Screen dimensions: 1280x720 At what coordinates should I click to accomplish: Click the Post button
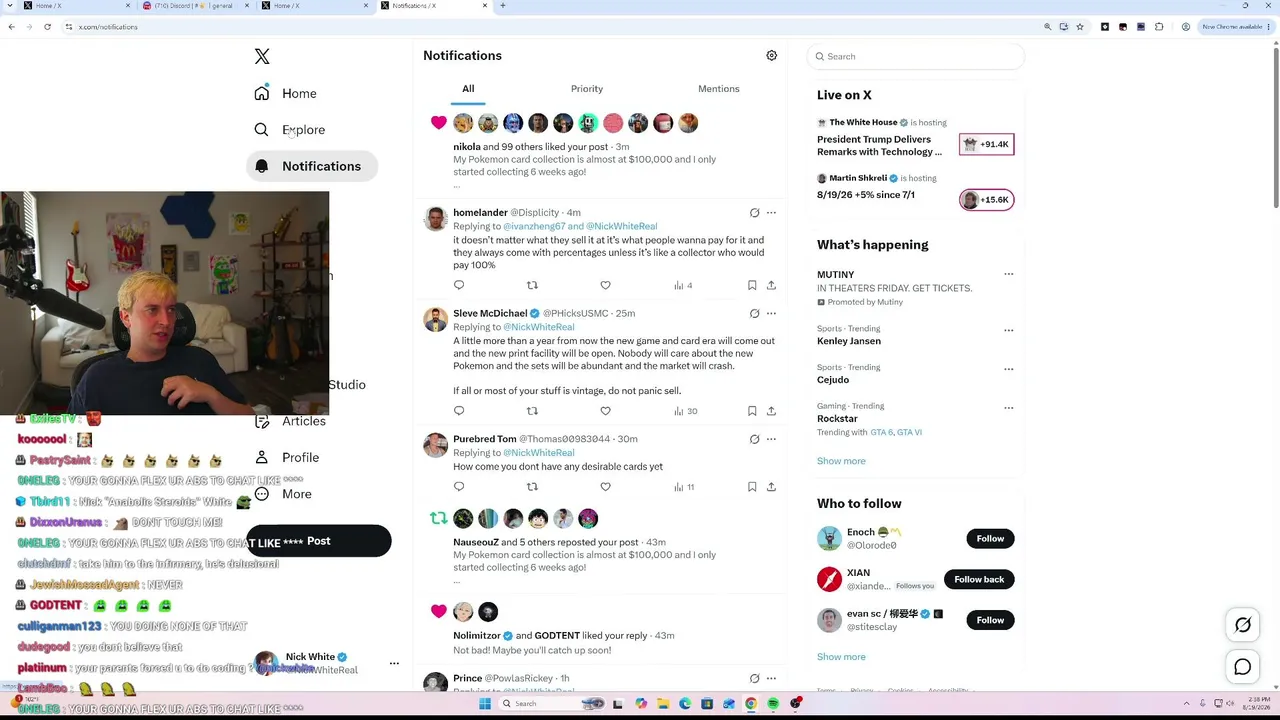318,541
